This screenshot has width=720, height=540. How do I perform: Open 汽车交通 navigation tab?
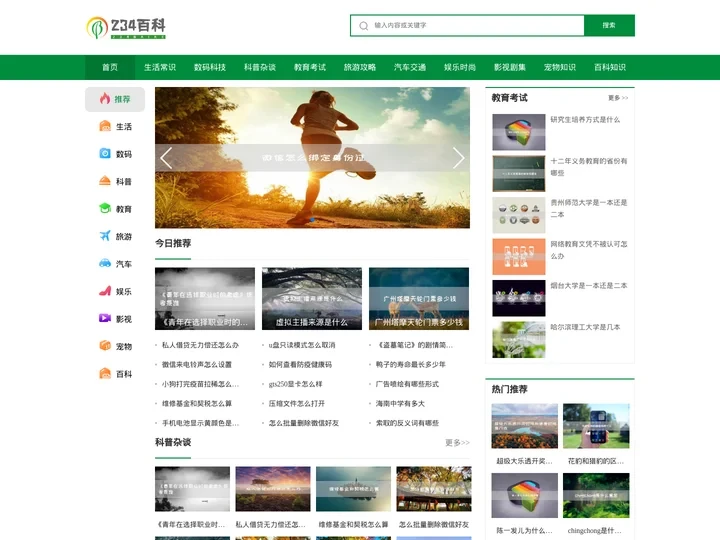pyautogui.click(x=410, y=68)
